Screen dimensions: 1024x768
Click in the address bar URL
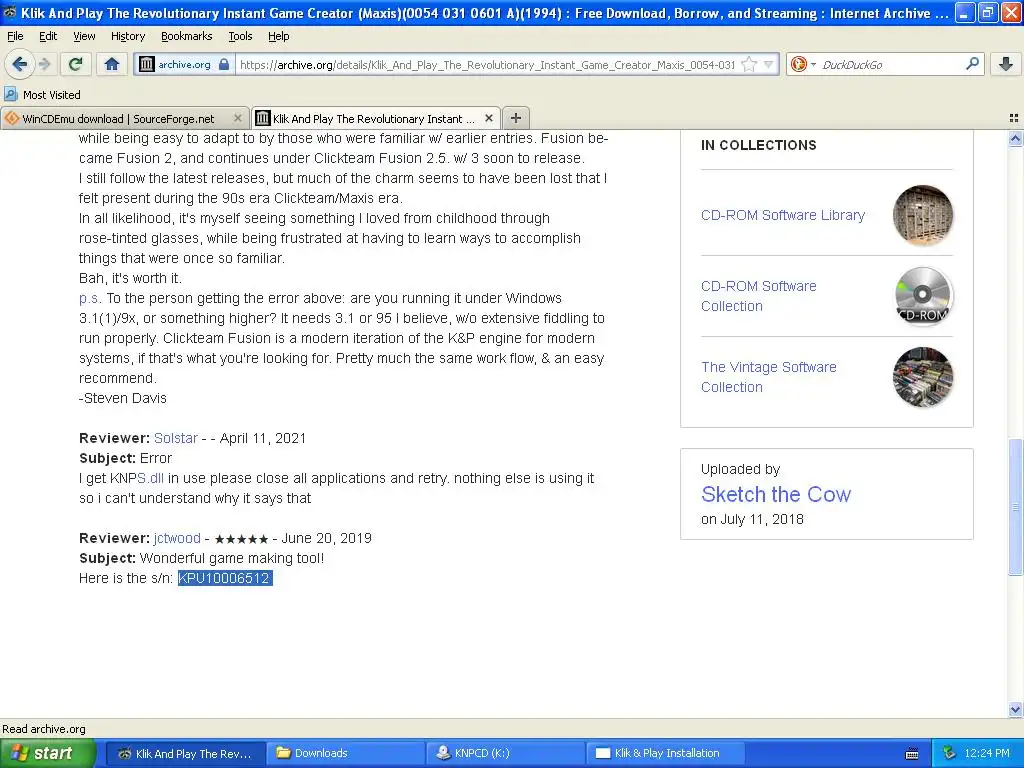point(487,65)
